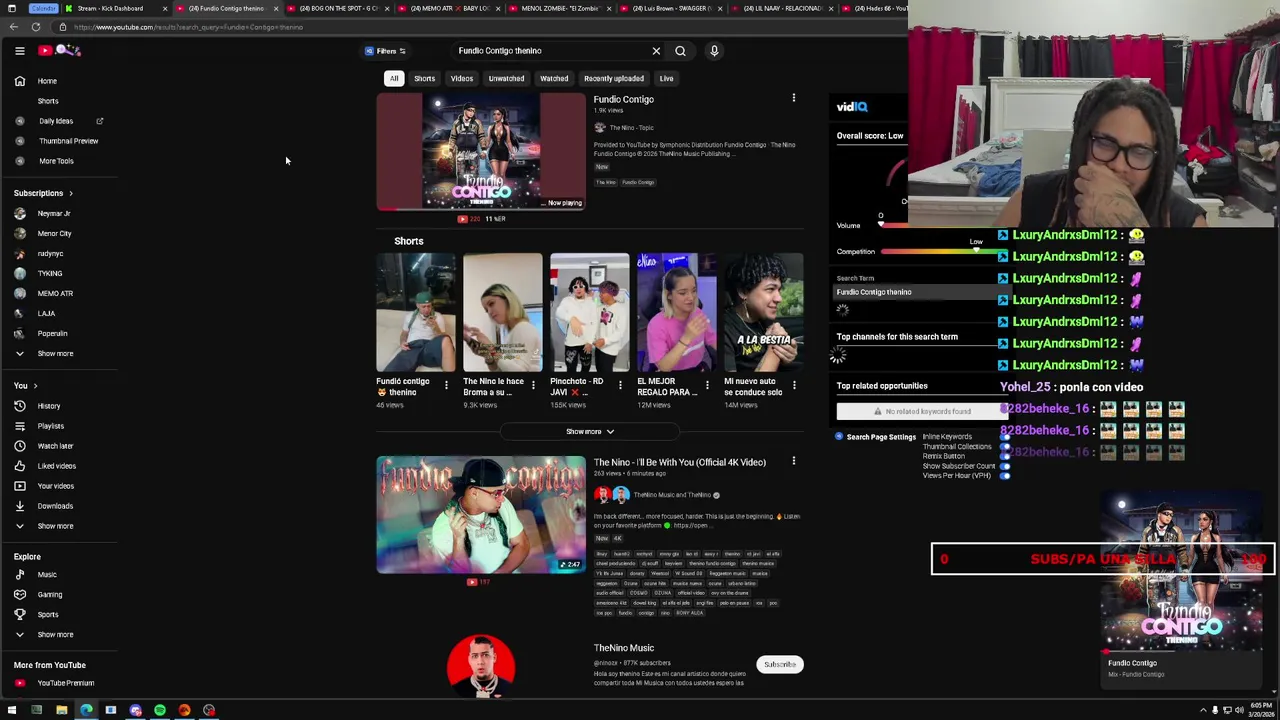The width and height of the screenshot is (1280, 720).
Task: Open options menu for I'll Be With You video
Action: (794, 462)
